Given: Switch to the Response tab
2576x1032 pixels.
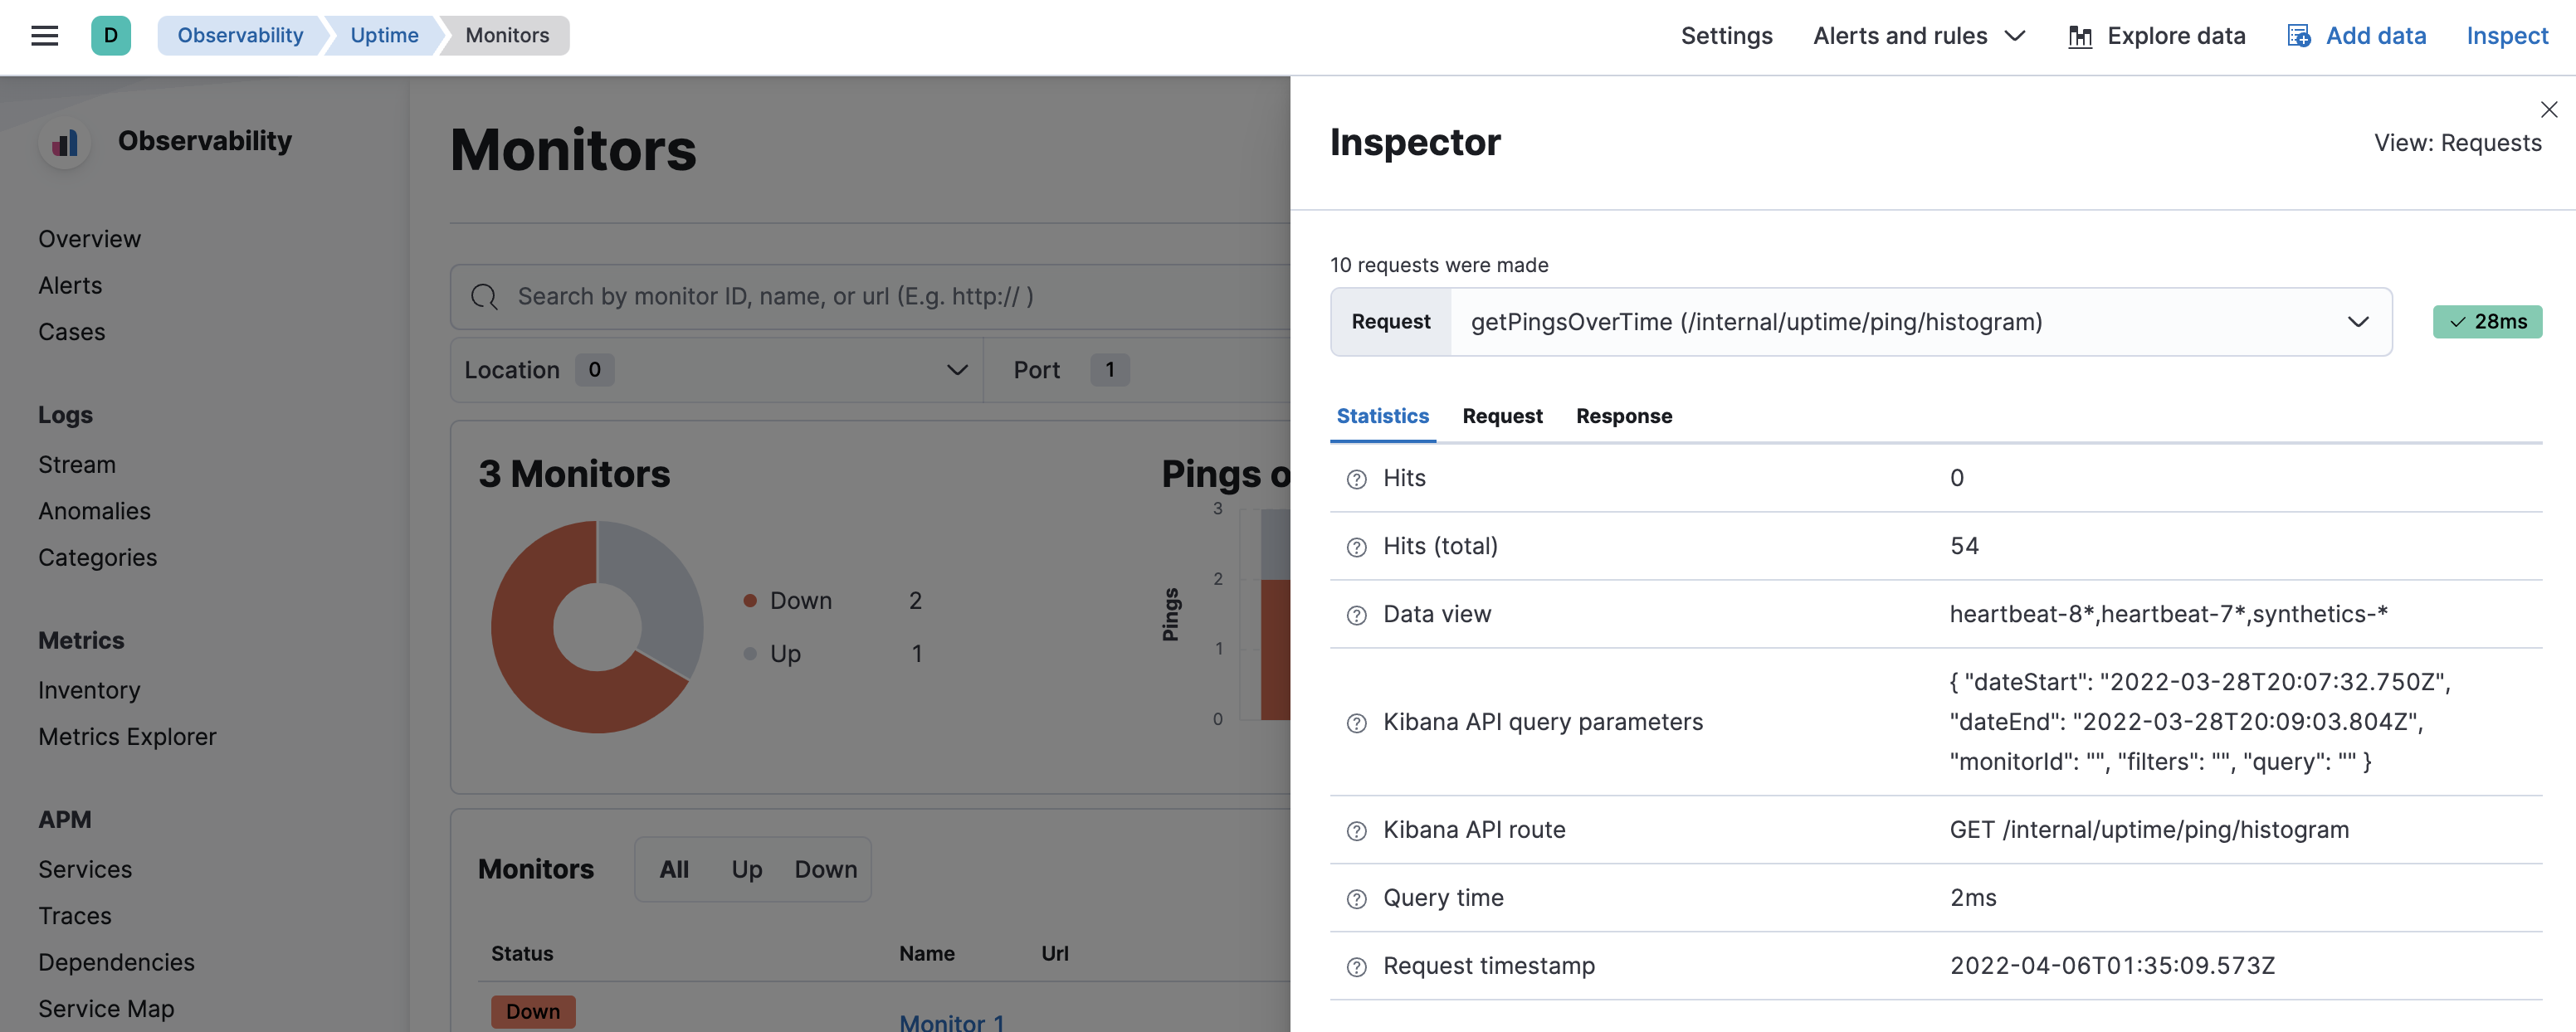Looking at the screenshot, I should pyautogui.click(x=1623, y=416).
